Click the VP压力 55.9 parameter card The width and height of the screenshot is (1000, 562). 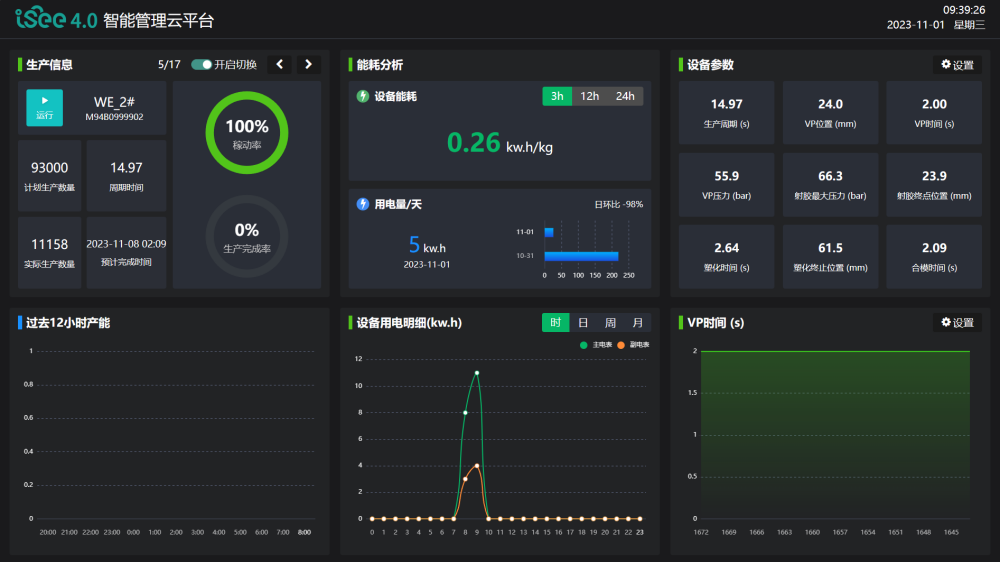pos(727,185)
